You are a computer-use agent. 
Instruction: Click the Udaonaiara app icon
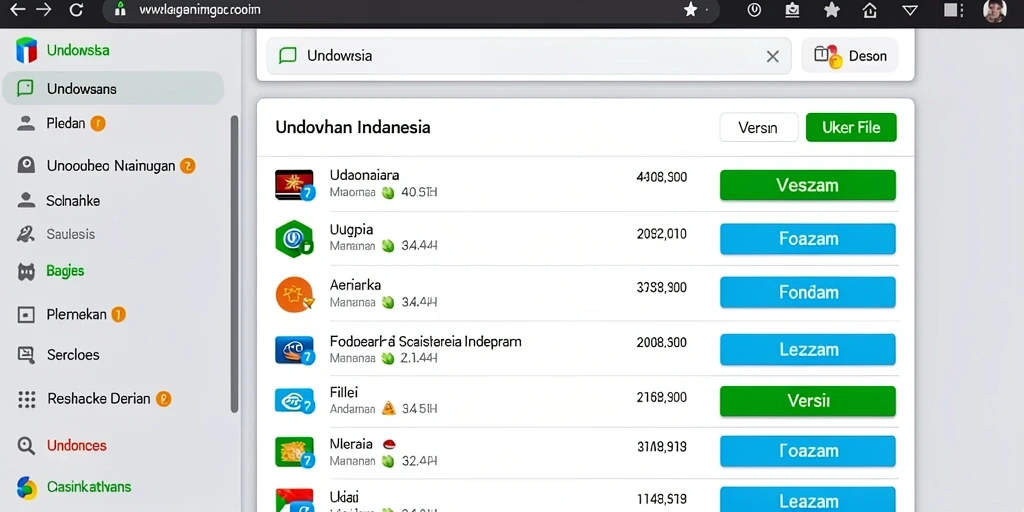[295, 185]
